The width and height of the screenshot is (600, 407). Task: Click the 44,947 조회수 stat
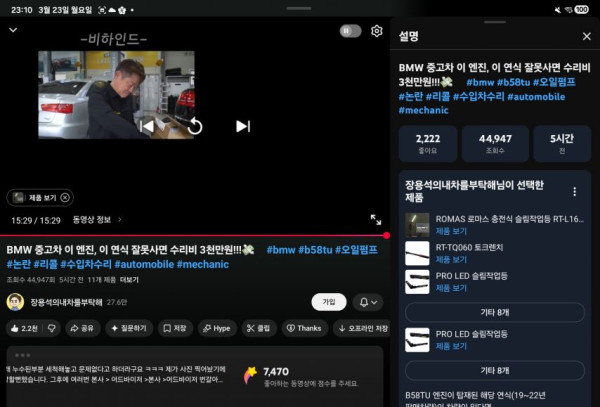[495, 143]
